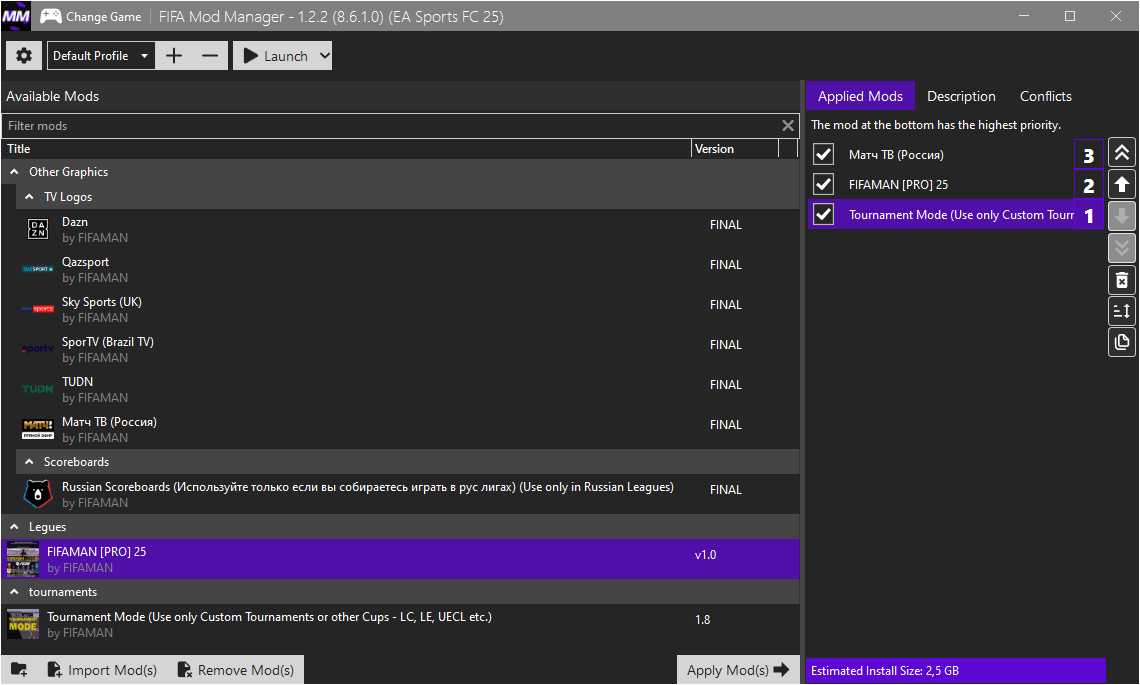Click Apply Mod(s) button
The height and width of the screenshot is (685, 1140).
point(738,670)
